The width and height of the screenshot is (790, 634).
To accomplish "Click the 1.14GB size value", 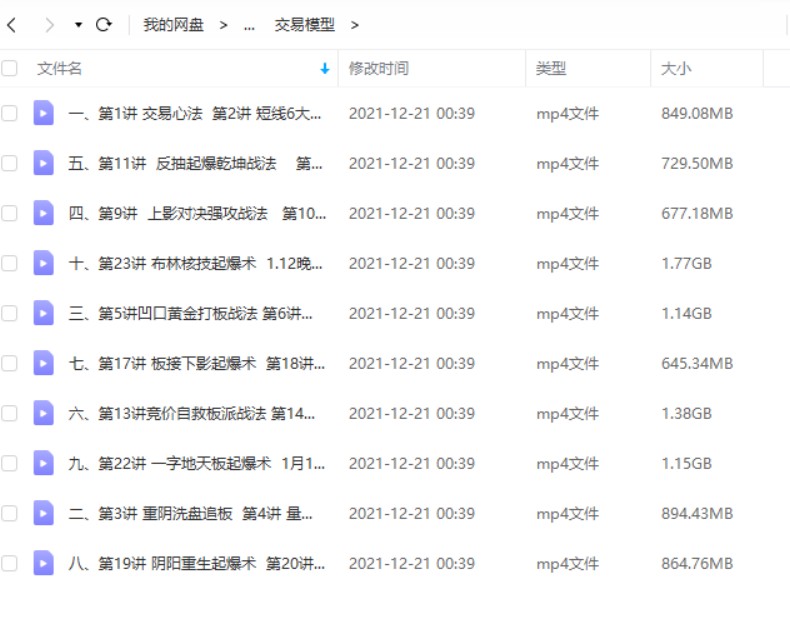I will (x=687, y=313).
